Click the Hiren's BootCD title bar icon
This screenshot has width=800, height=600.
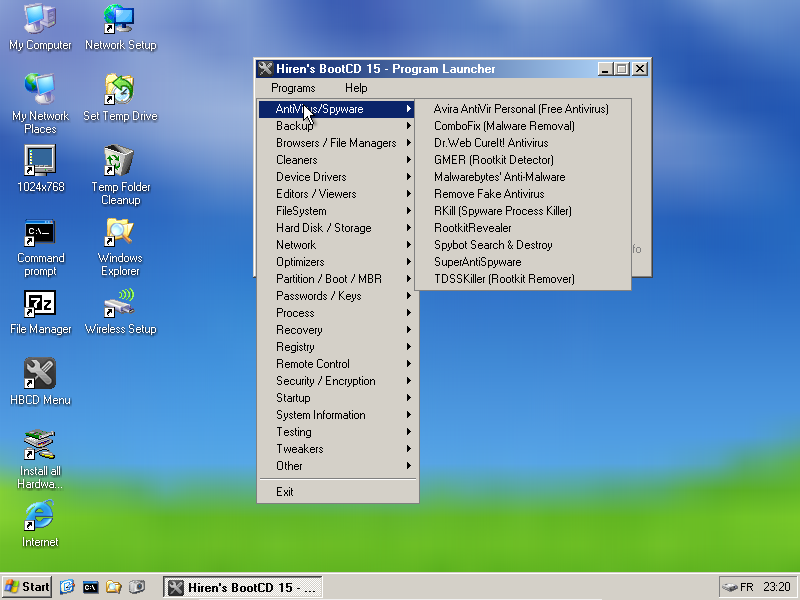[265, 69]
